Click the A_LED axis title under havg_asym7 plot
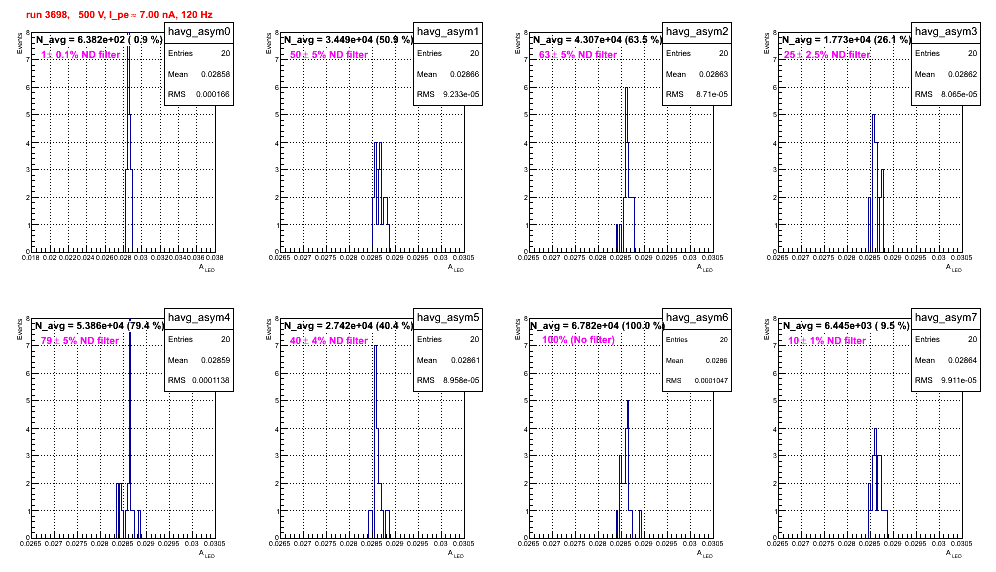This screenshot has height=572, width=996. click(954, 554)
